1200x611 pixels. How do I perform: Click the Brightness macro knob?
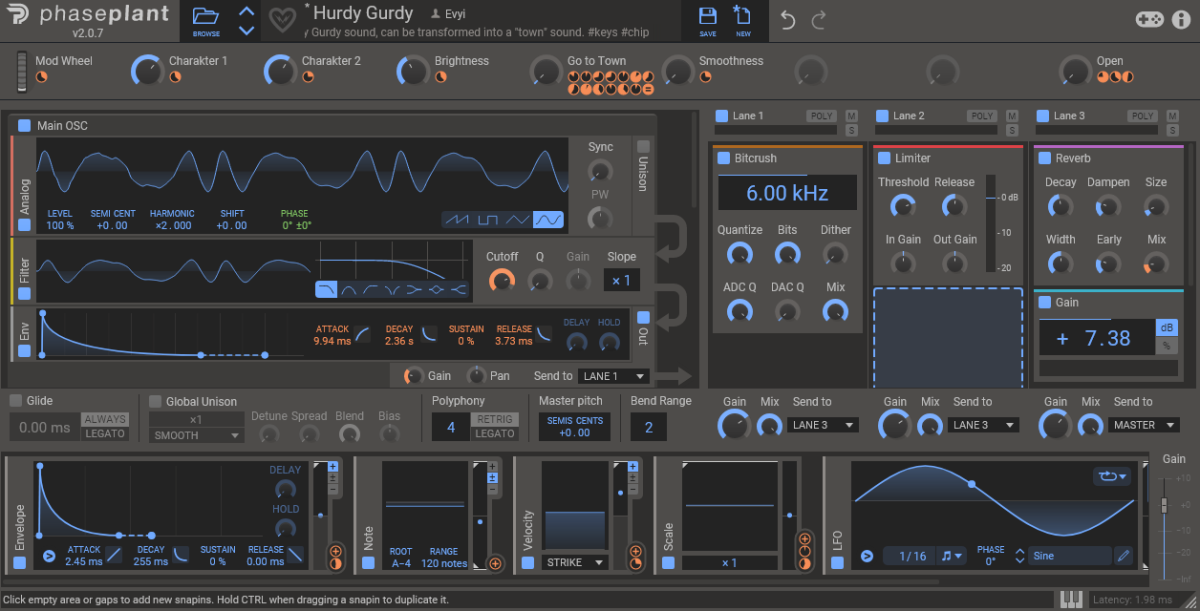tap(412, 72)
